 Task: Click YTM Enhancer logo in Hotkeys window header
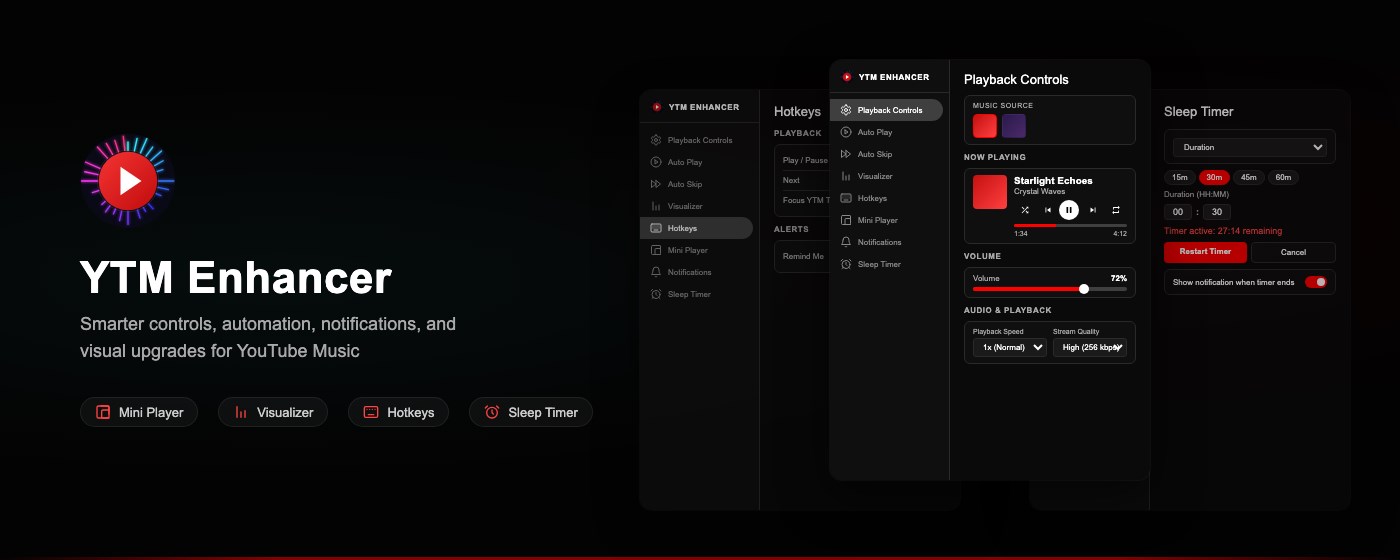coord(657,107)
